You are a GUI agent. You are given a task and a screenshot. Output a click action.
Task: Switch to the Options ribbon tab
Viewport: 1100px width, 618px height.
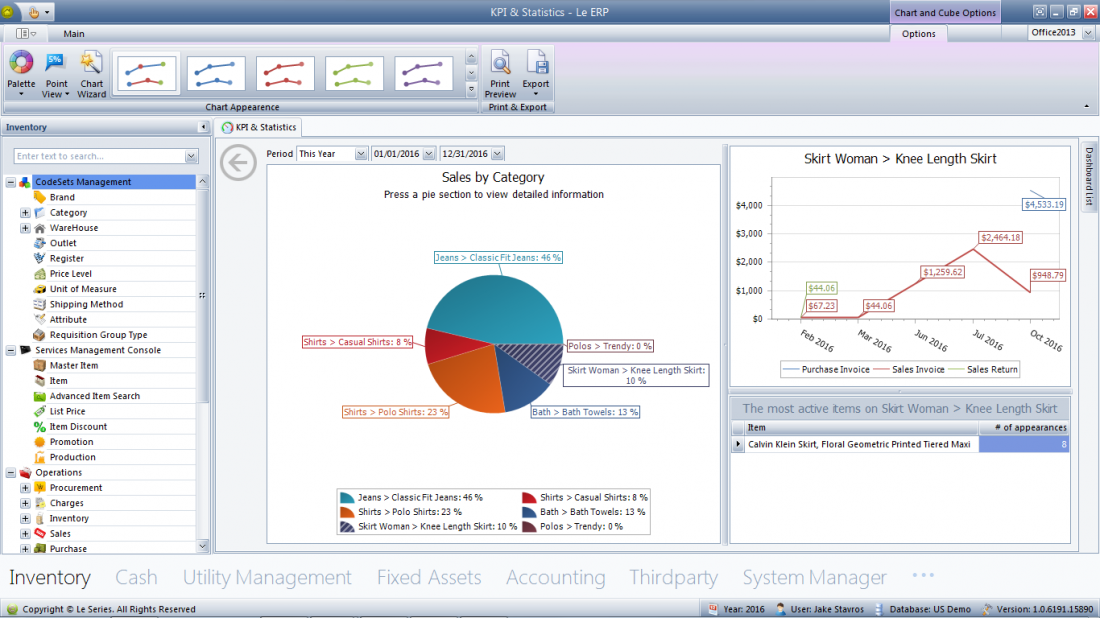(x=918, y=33)
